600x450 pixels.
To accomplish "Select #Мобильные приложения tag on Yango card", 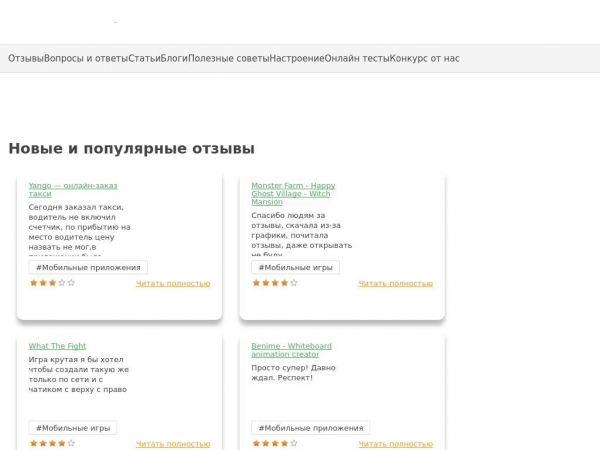I will tap(88, 267).
